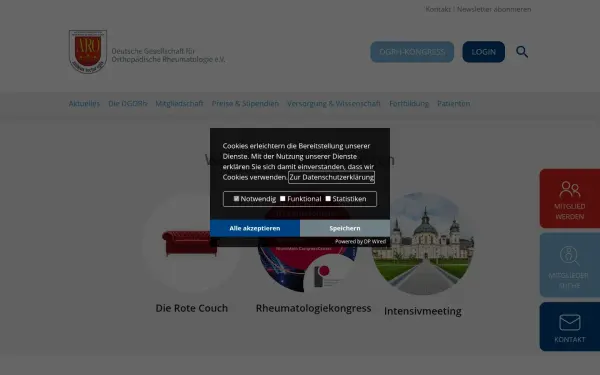Image resolution: width=600 pixels, height=375 pixels.
Task: Enable the Statistiken cookies checkbox
Action: point(328,199)
